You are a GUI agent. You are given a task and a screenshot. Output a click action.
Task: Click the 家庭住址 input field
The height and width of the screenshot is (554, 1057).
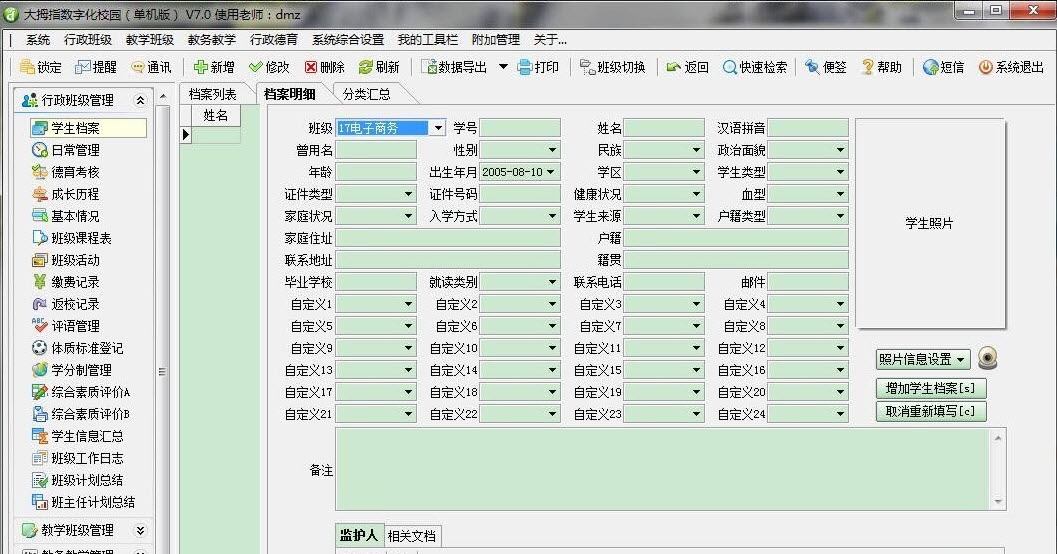[x=448, y=238]
